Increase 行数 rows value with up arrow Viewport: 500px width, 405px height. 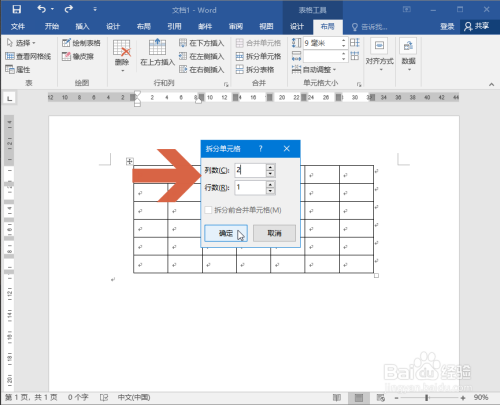(x=271, y=184)
